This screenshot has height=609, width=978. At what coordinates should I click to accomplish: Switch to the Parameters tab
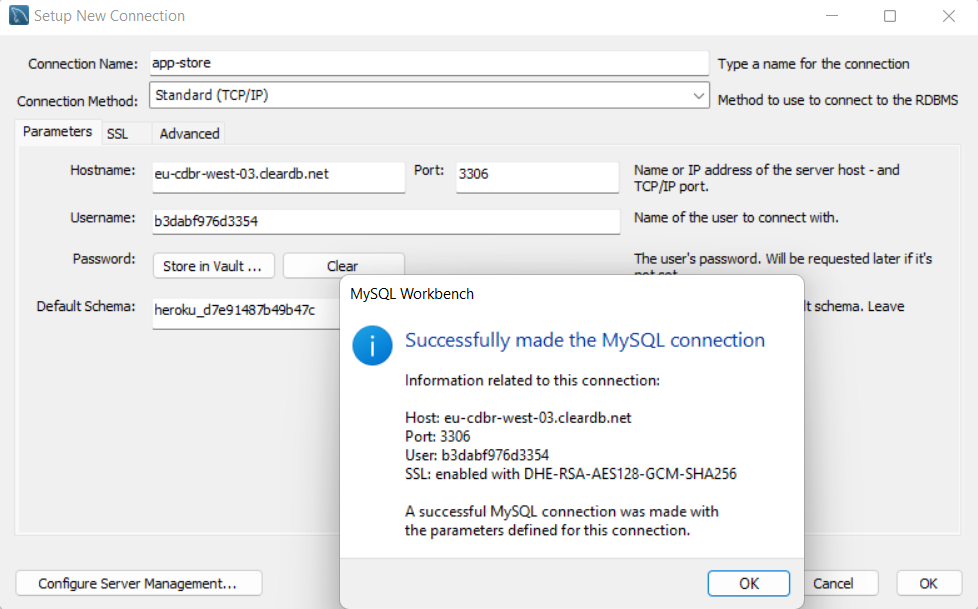[57, 132]
